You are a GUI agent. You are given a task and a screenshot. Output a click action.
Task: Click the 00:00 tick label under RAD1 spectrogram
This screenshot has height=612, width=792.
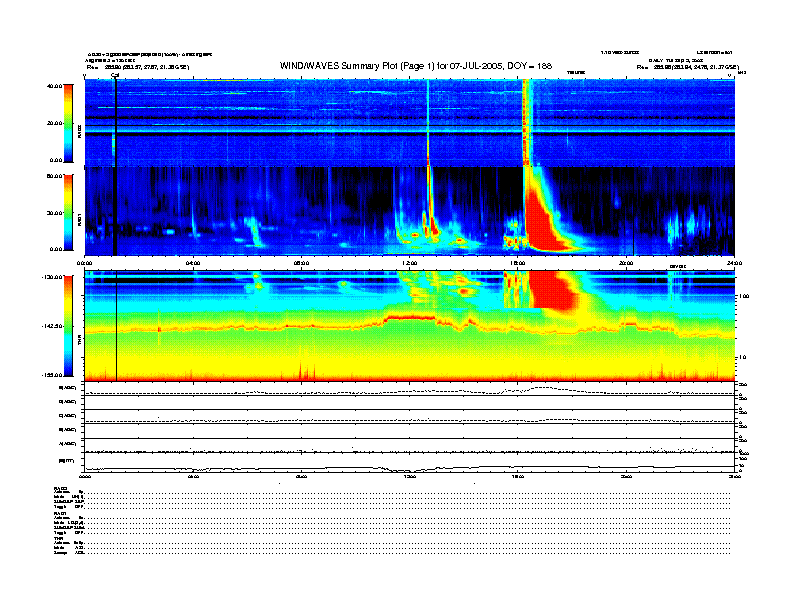tap(84, 263)
